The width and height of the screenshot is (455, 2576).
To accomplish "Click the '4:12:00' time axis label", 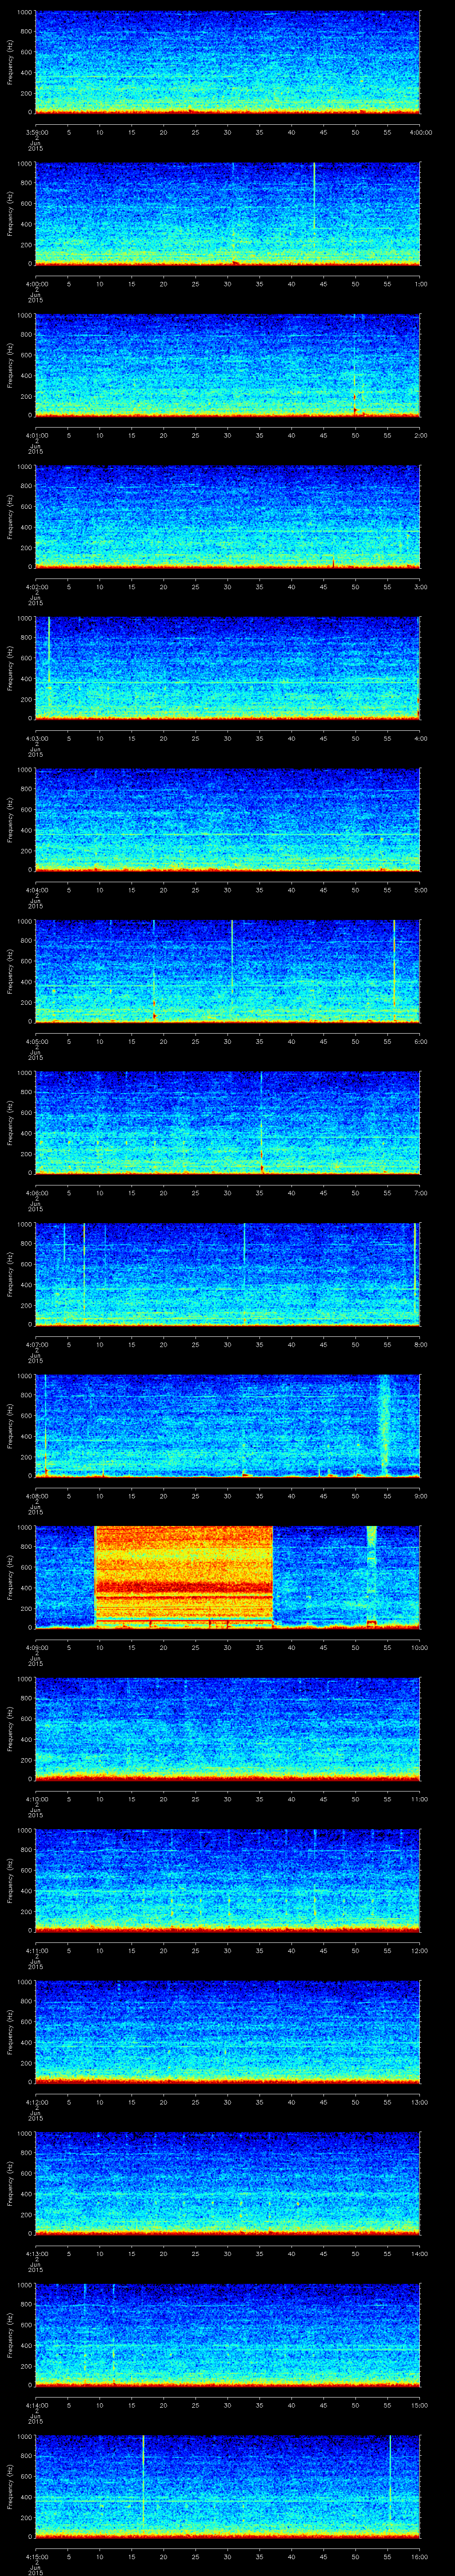I will click(36, 2101).
